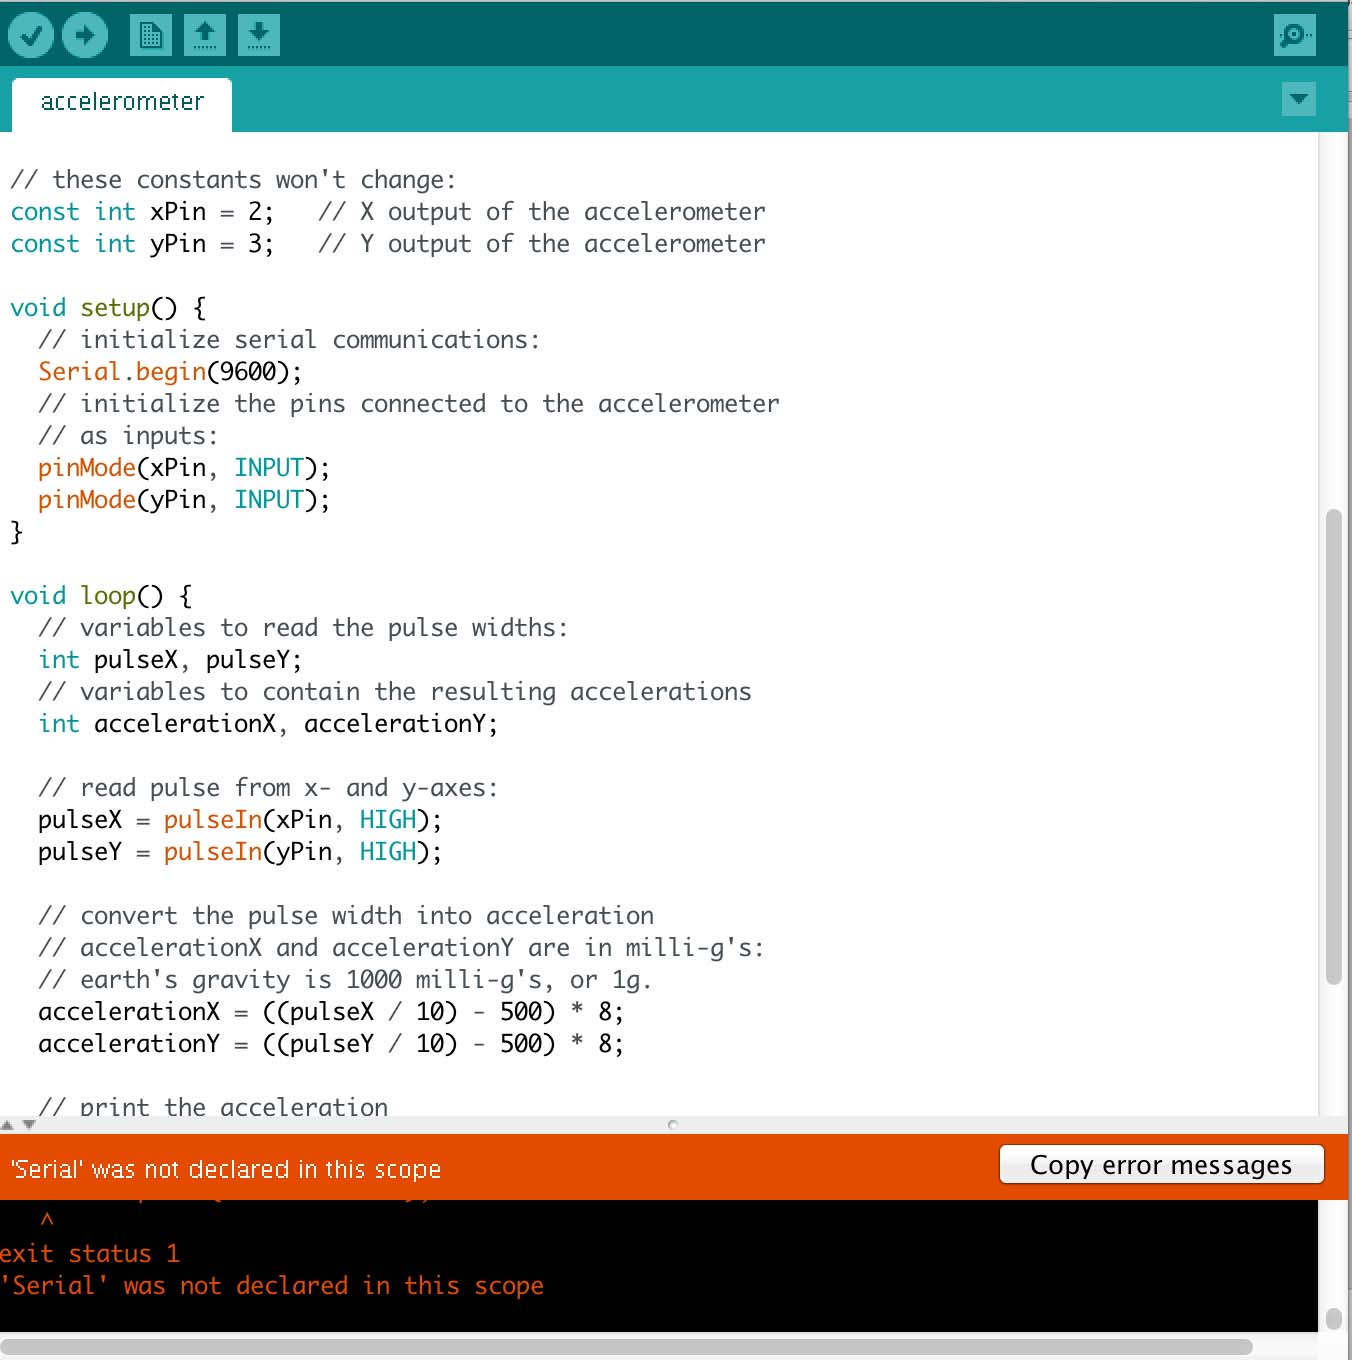The image size is (1352, 1360).
Task: Open a sketch with the Open icon
Action: point(205,35)
